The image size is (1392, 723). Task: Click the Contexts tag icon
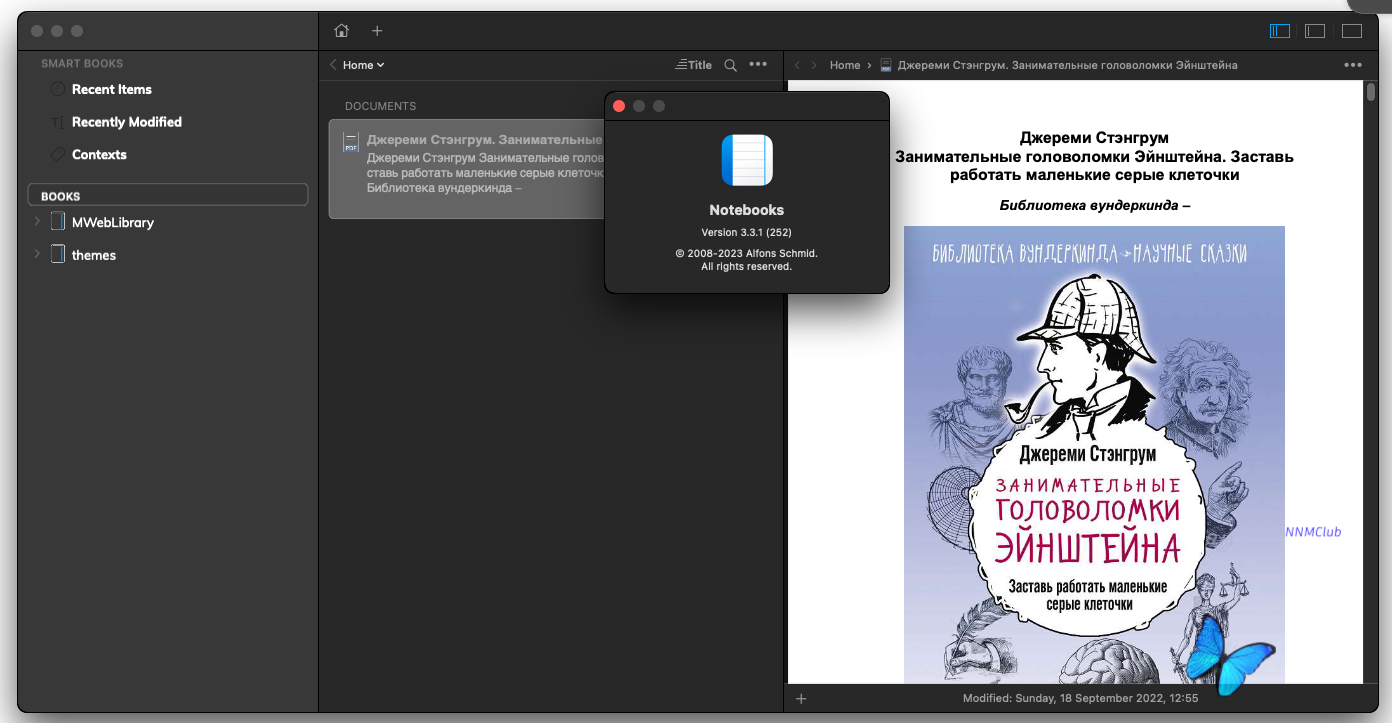[x=57, y=155]
